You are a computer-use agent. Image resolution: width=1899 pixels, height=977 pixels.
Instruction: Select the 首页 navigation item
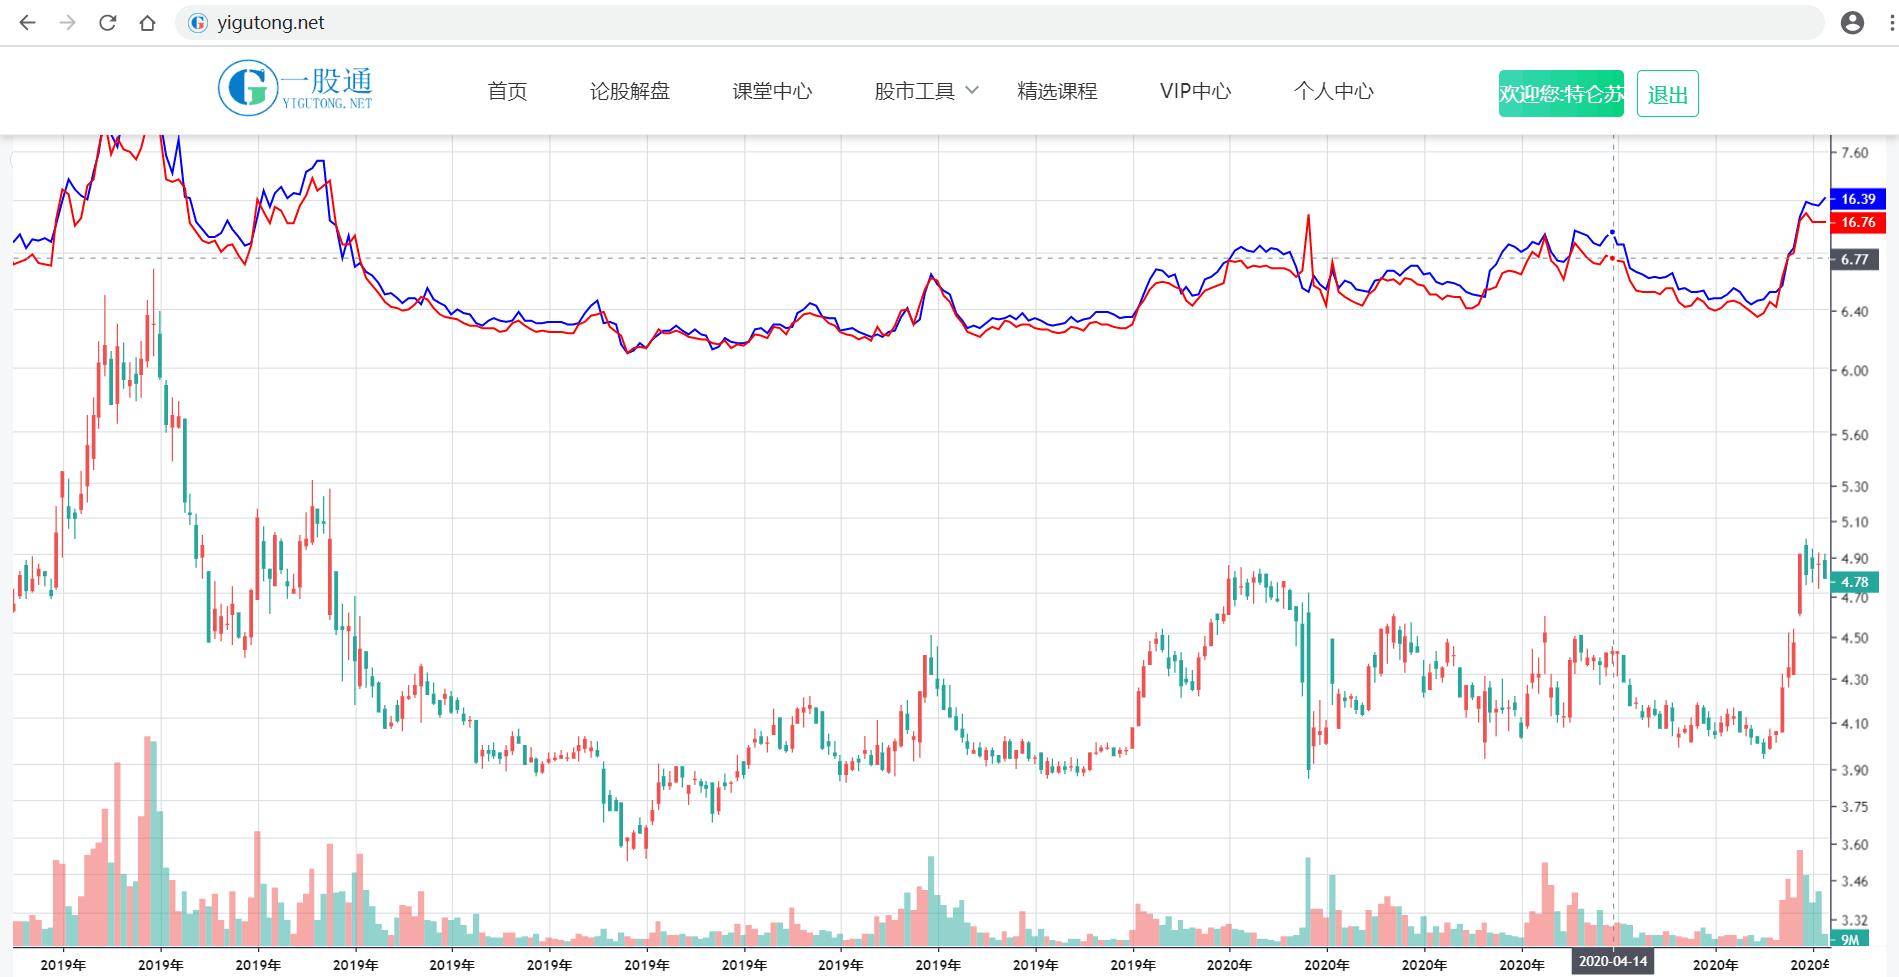coord(508,91)
